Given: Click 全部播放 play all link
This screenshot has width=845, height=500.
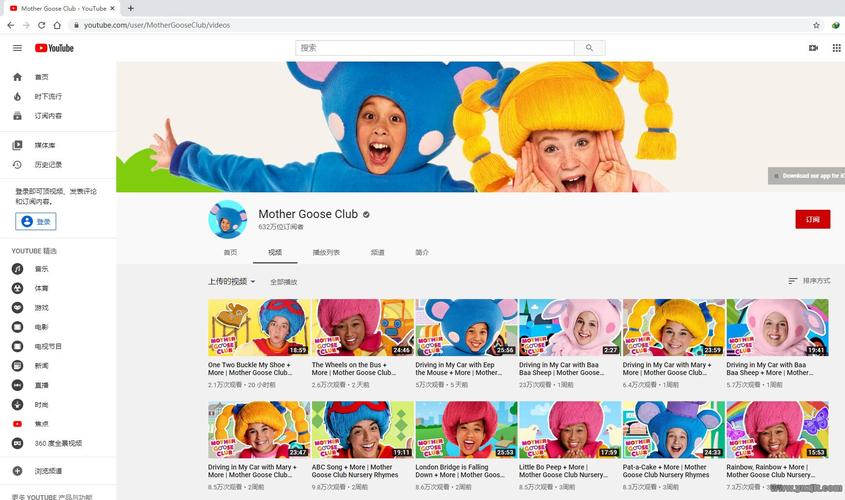Looking at the screenshot, I should (x=283, y=282).
